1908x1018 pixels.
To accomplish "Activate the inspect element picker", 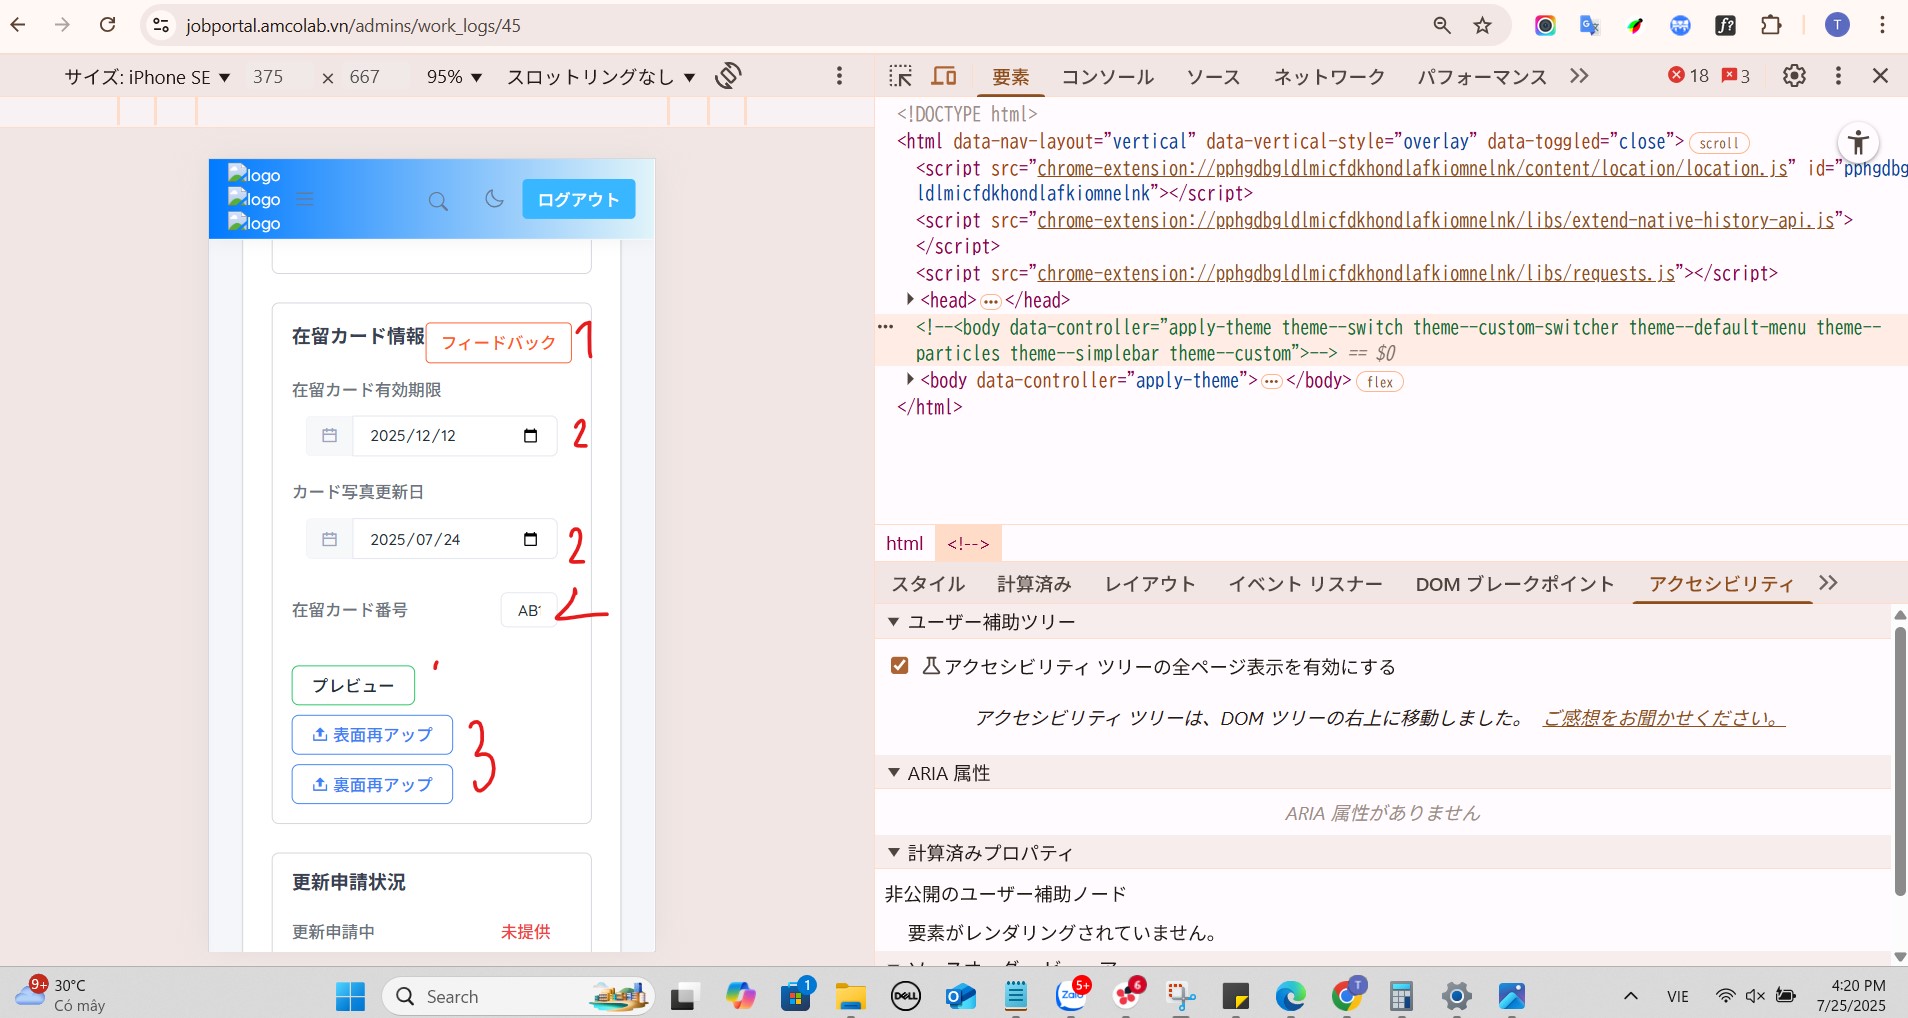I will [900, 76].
